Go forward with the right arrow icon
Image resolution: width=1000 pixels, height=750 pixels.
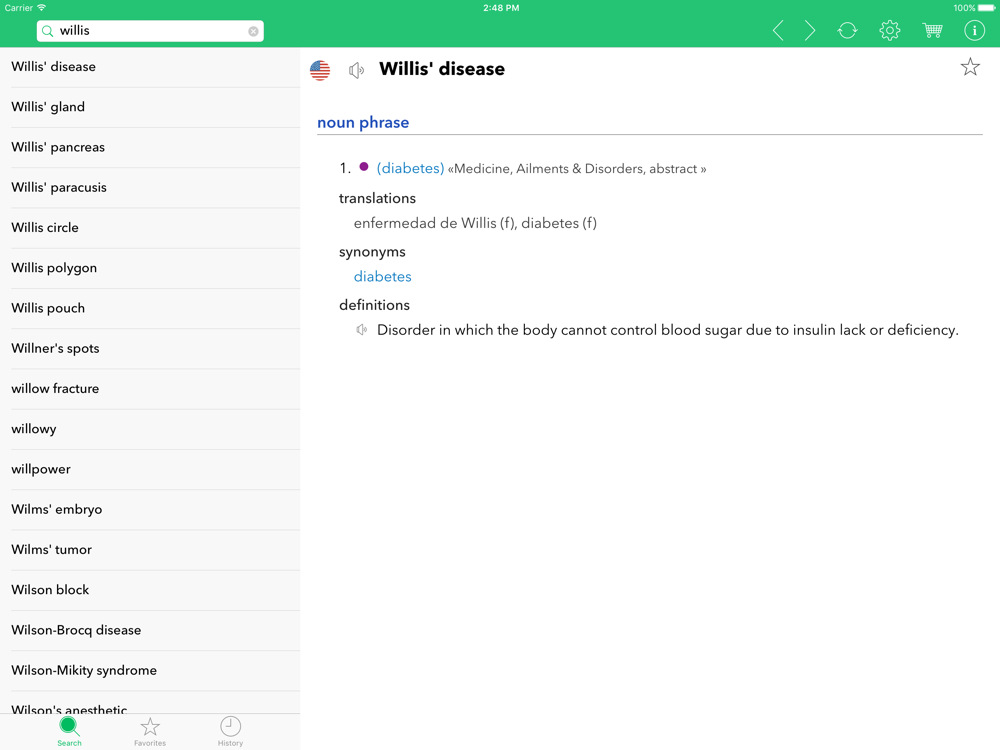(809, 30)
